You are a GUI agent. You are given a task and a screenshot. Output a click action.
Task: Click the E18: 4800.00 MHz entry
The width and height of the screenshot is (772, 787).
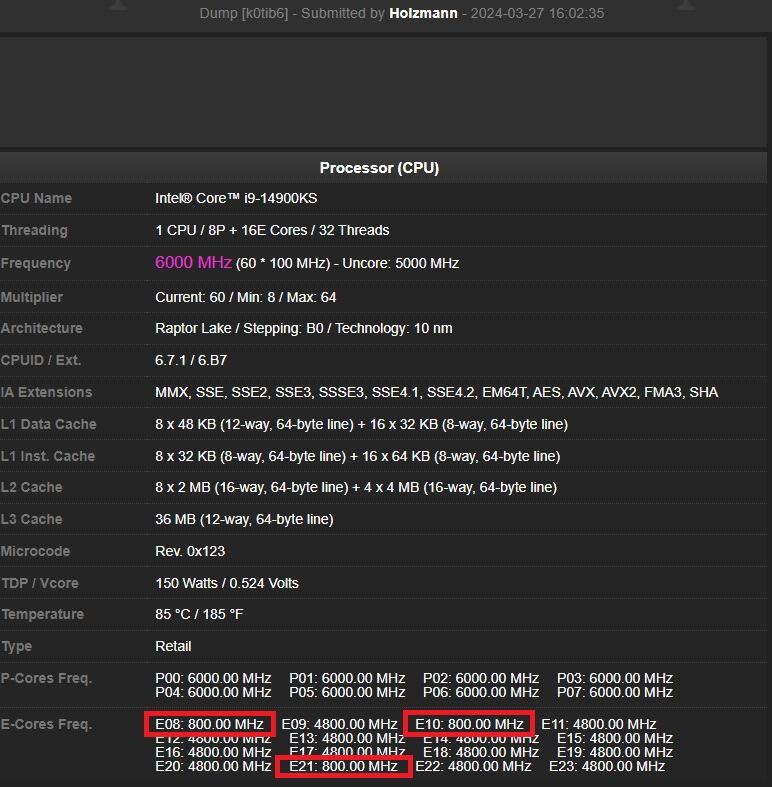click(481, 752)
